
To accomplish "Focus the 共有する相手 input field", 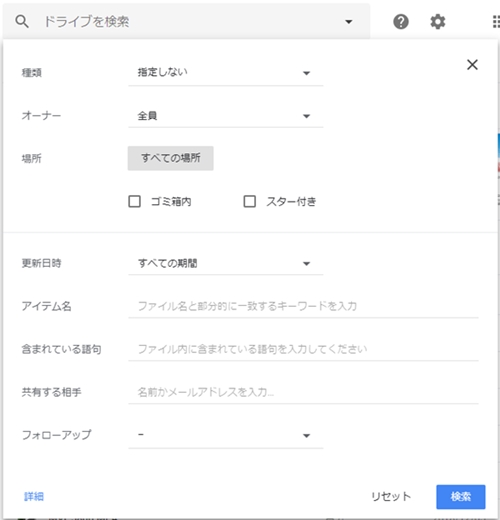I will click(x=303, y=392).
